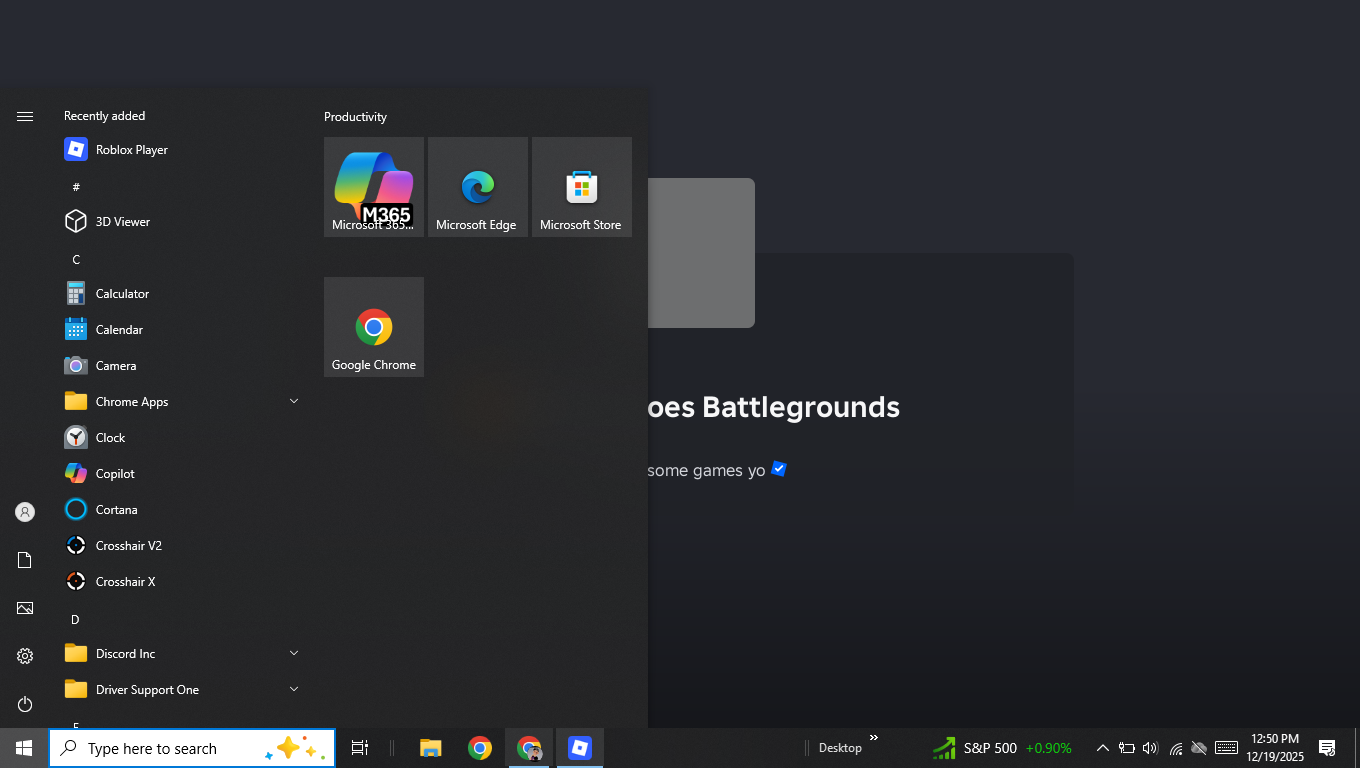This screenshot has height=768, width=1360.
Task: Click the Productivity group heading
Action: (x=355, y=117)
